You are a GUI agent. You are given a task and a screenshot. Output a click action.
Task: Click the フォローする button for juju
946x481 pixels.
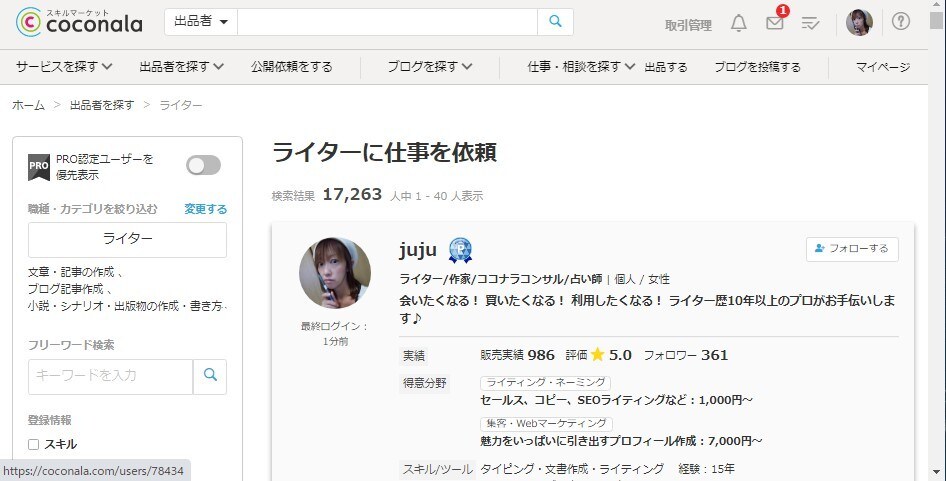(x=852, y=249)
